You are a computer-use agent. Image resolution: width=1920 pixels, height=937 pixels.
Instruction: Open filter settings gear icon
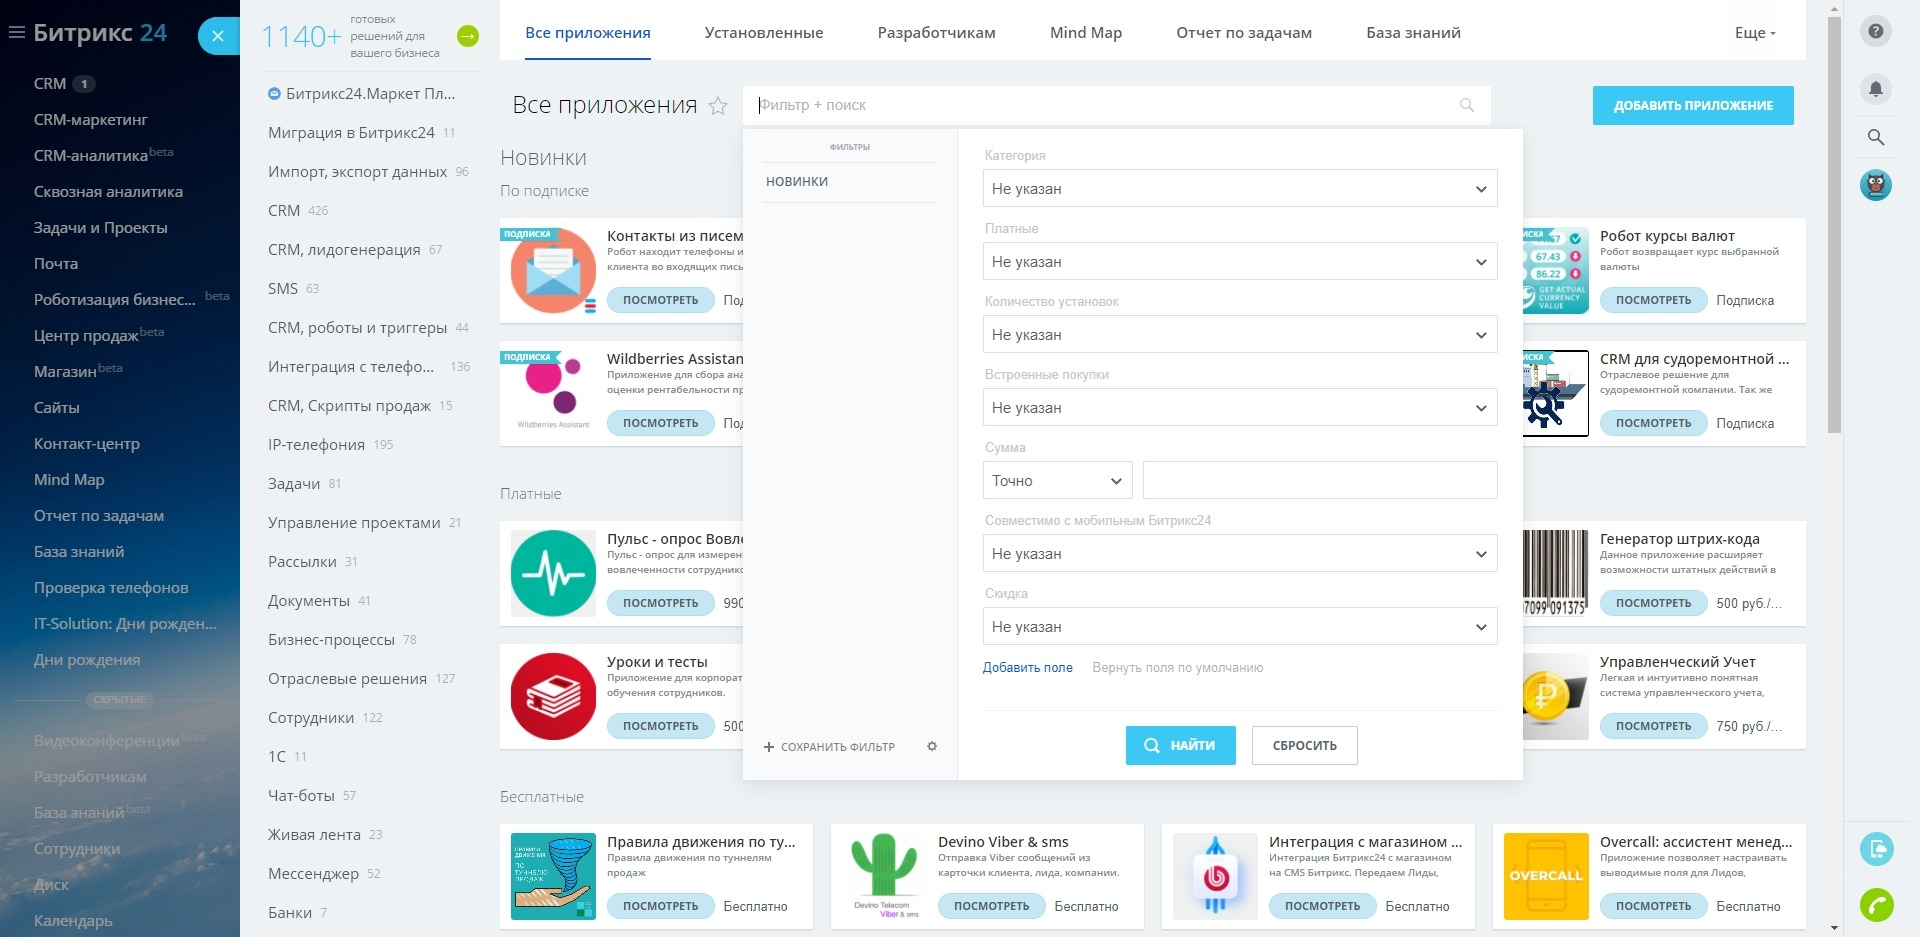click(x=932, y=746)
